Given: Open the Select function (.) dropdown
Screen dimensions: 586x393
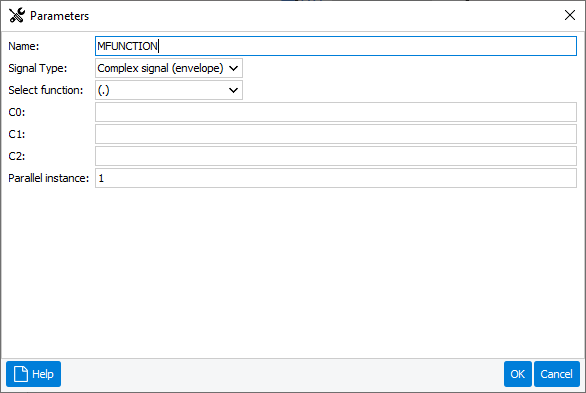Looking at the screenshot, I should coord(169,90).
